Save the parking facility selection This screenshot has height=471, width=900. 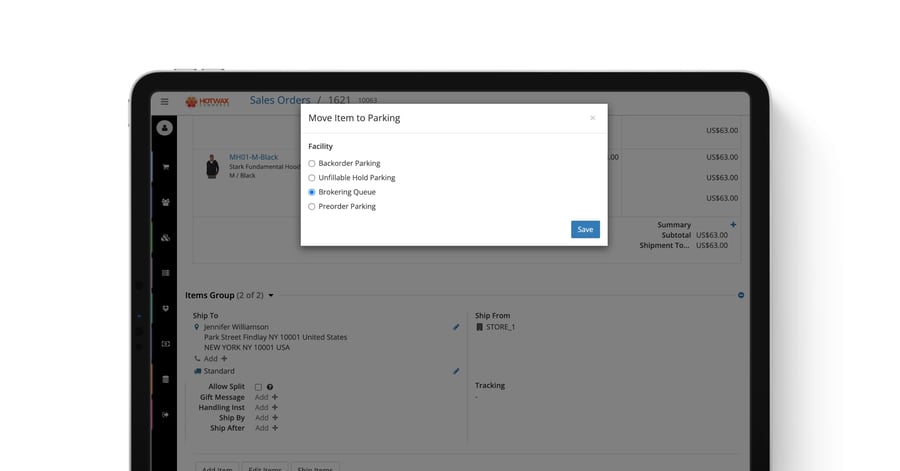pyautogui.click(x=585, y=229)
